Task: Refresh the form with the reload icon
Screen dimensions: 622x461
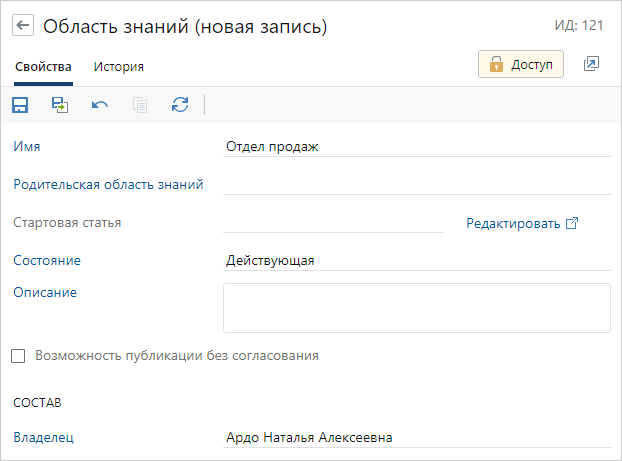Action: click(x=180, y=105)
